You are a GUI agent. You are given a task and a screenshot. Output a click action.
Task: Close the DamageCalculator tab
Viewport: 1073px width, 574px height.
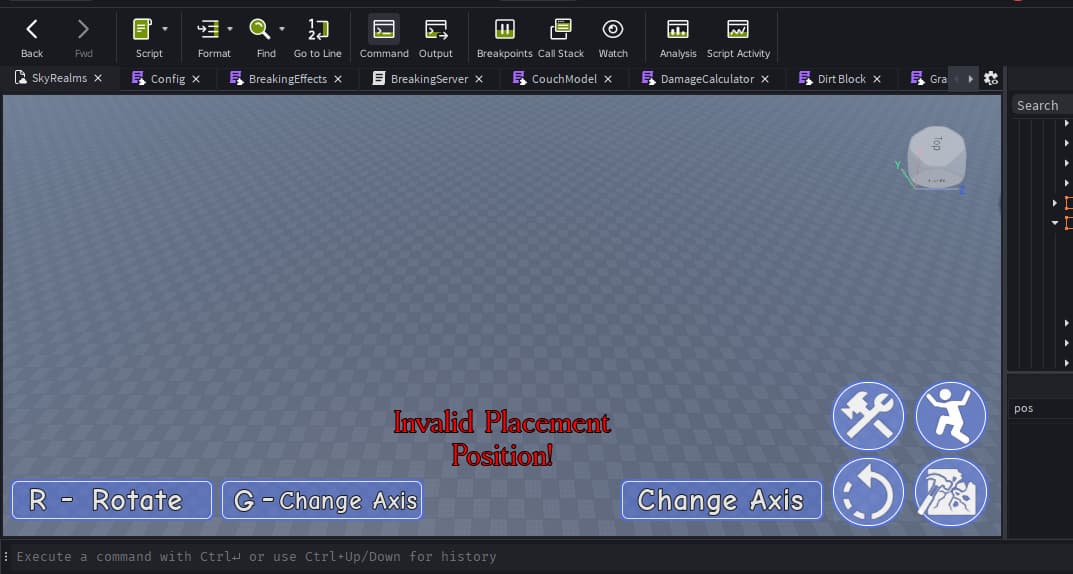(765, 79)
